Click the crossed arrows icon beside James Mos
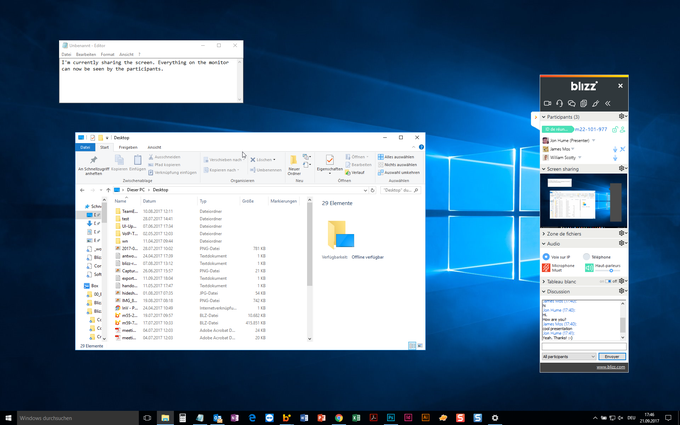Screen dimensions: 680x425 (622, 149)
